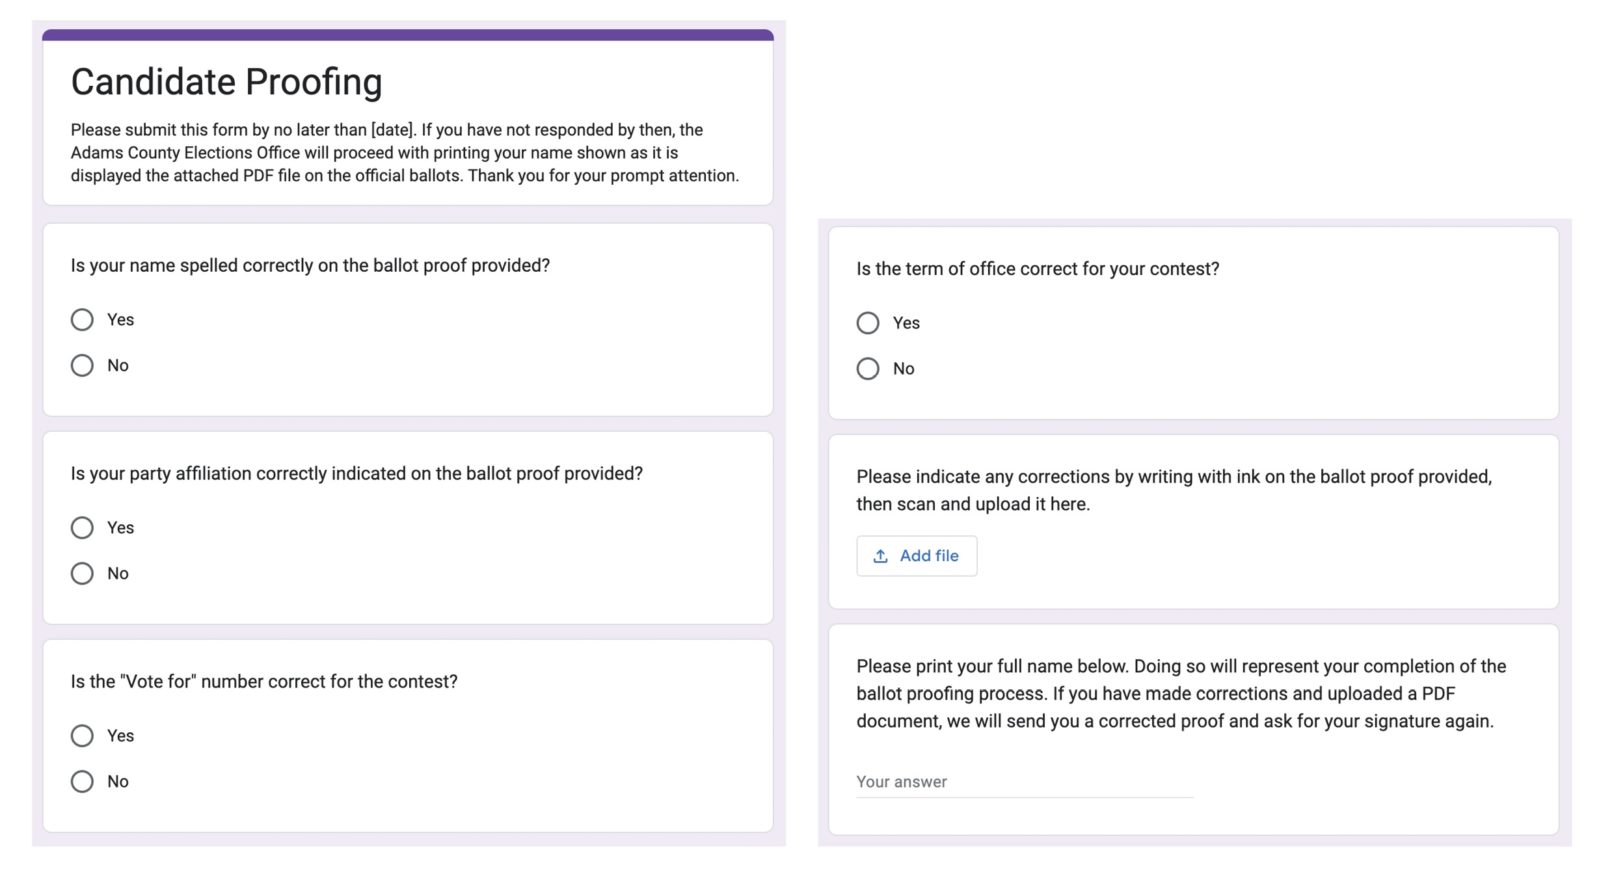Viewport: 1599px width, 874px height.
Task: Mark No for "Vote for" number correct
Action: pyautogui.click(x=82, y=782)
